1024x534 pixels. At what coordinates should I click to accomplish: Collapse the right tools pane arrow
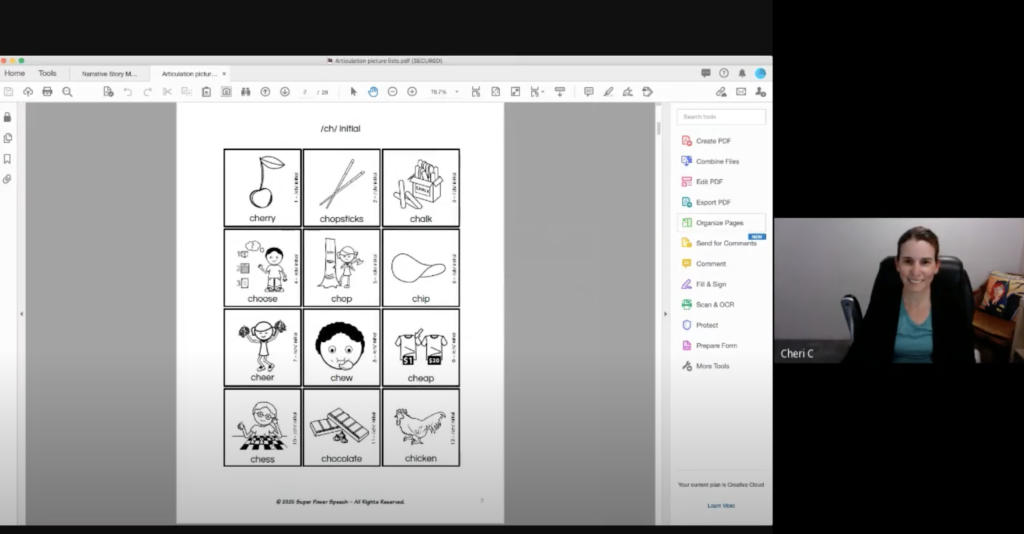click(665, 314)
